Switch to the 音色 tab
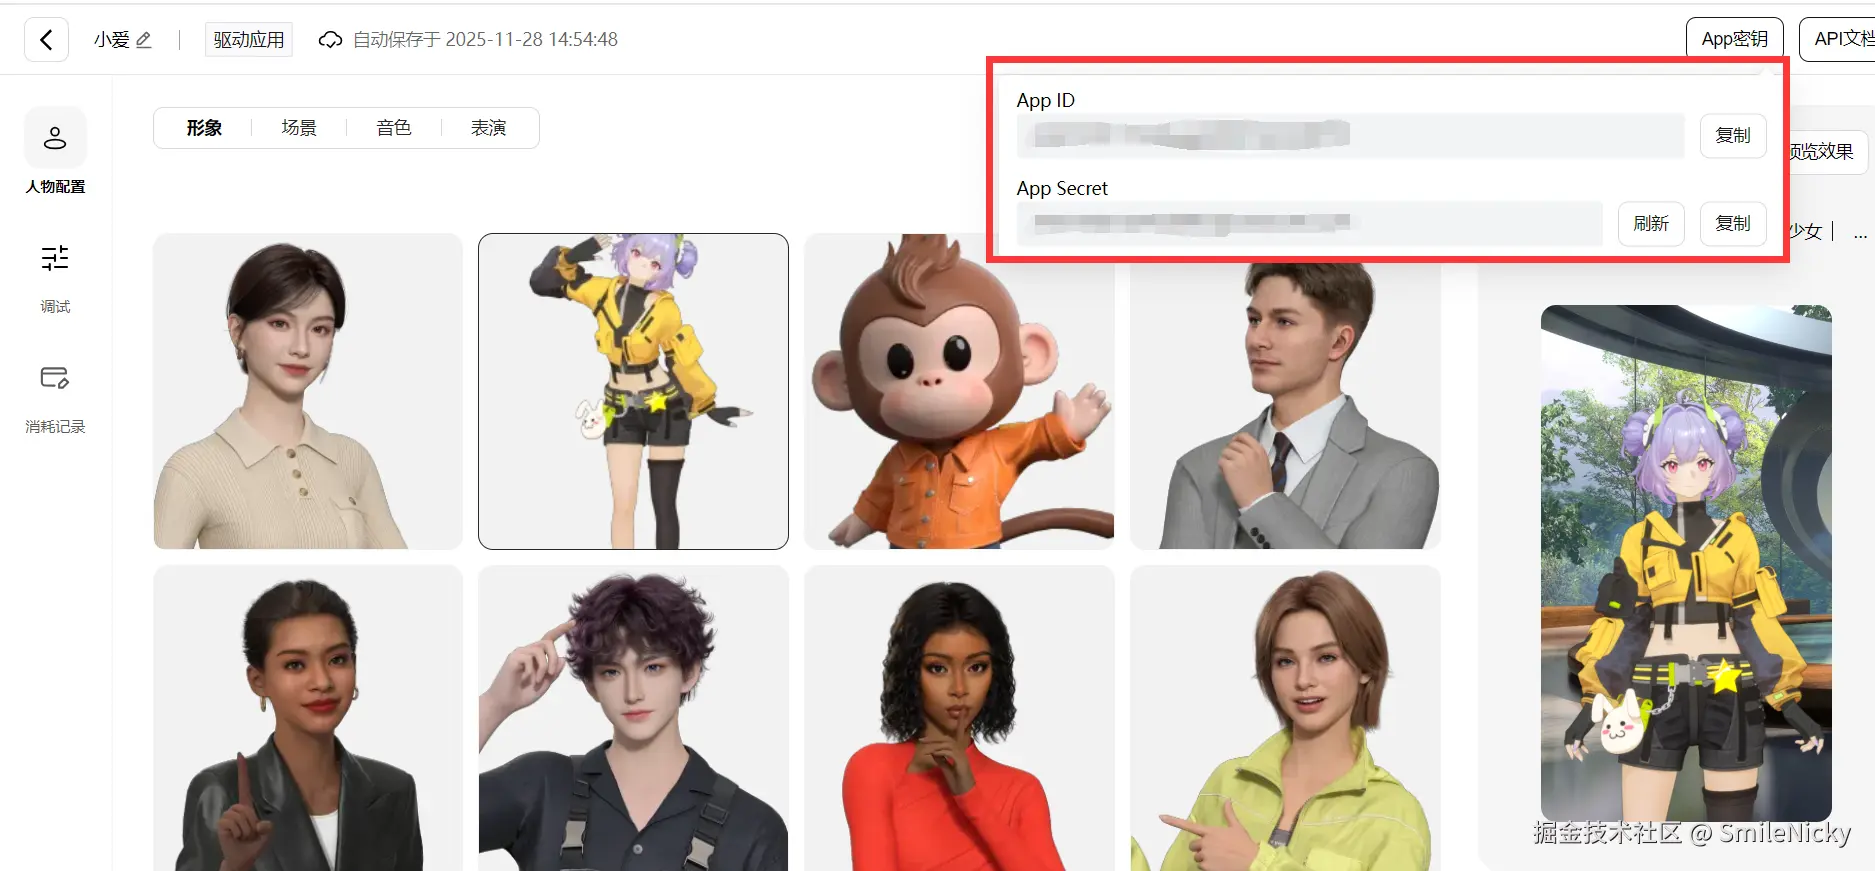This screenshot has height=871, width=1875. click(394, 128)
